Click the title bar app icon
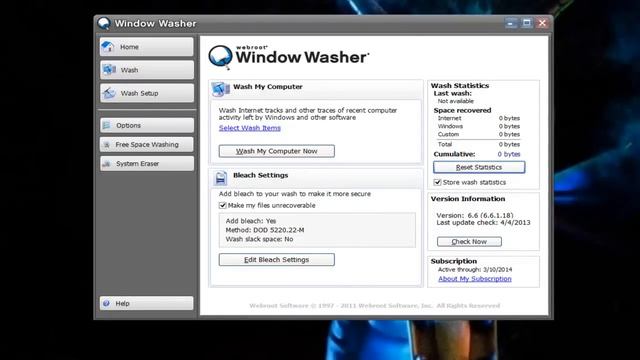This screenshot has width=640, height=360. coord(104,23)
